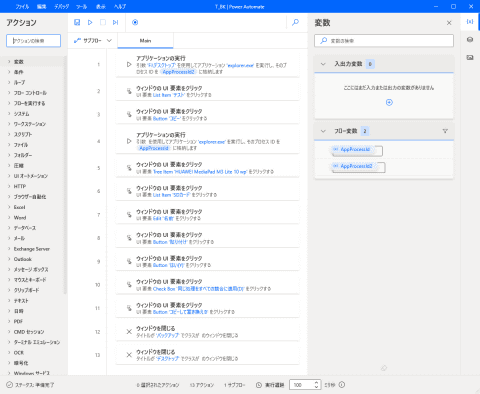480x394 pixels.
Task: Run the flow with play icon
Action: click(90, 22)
